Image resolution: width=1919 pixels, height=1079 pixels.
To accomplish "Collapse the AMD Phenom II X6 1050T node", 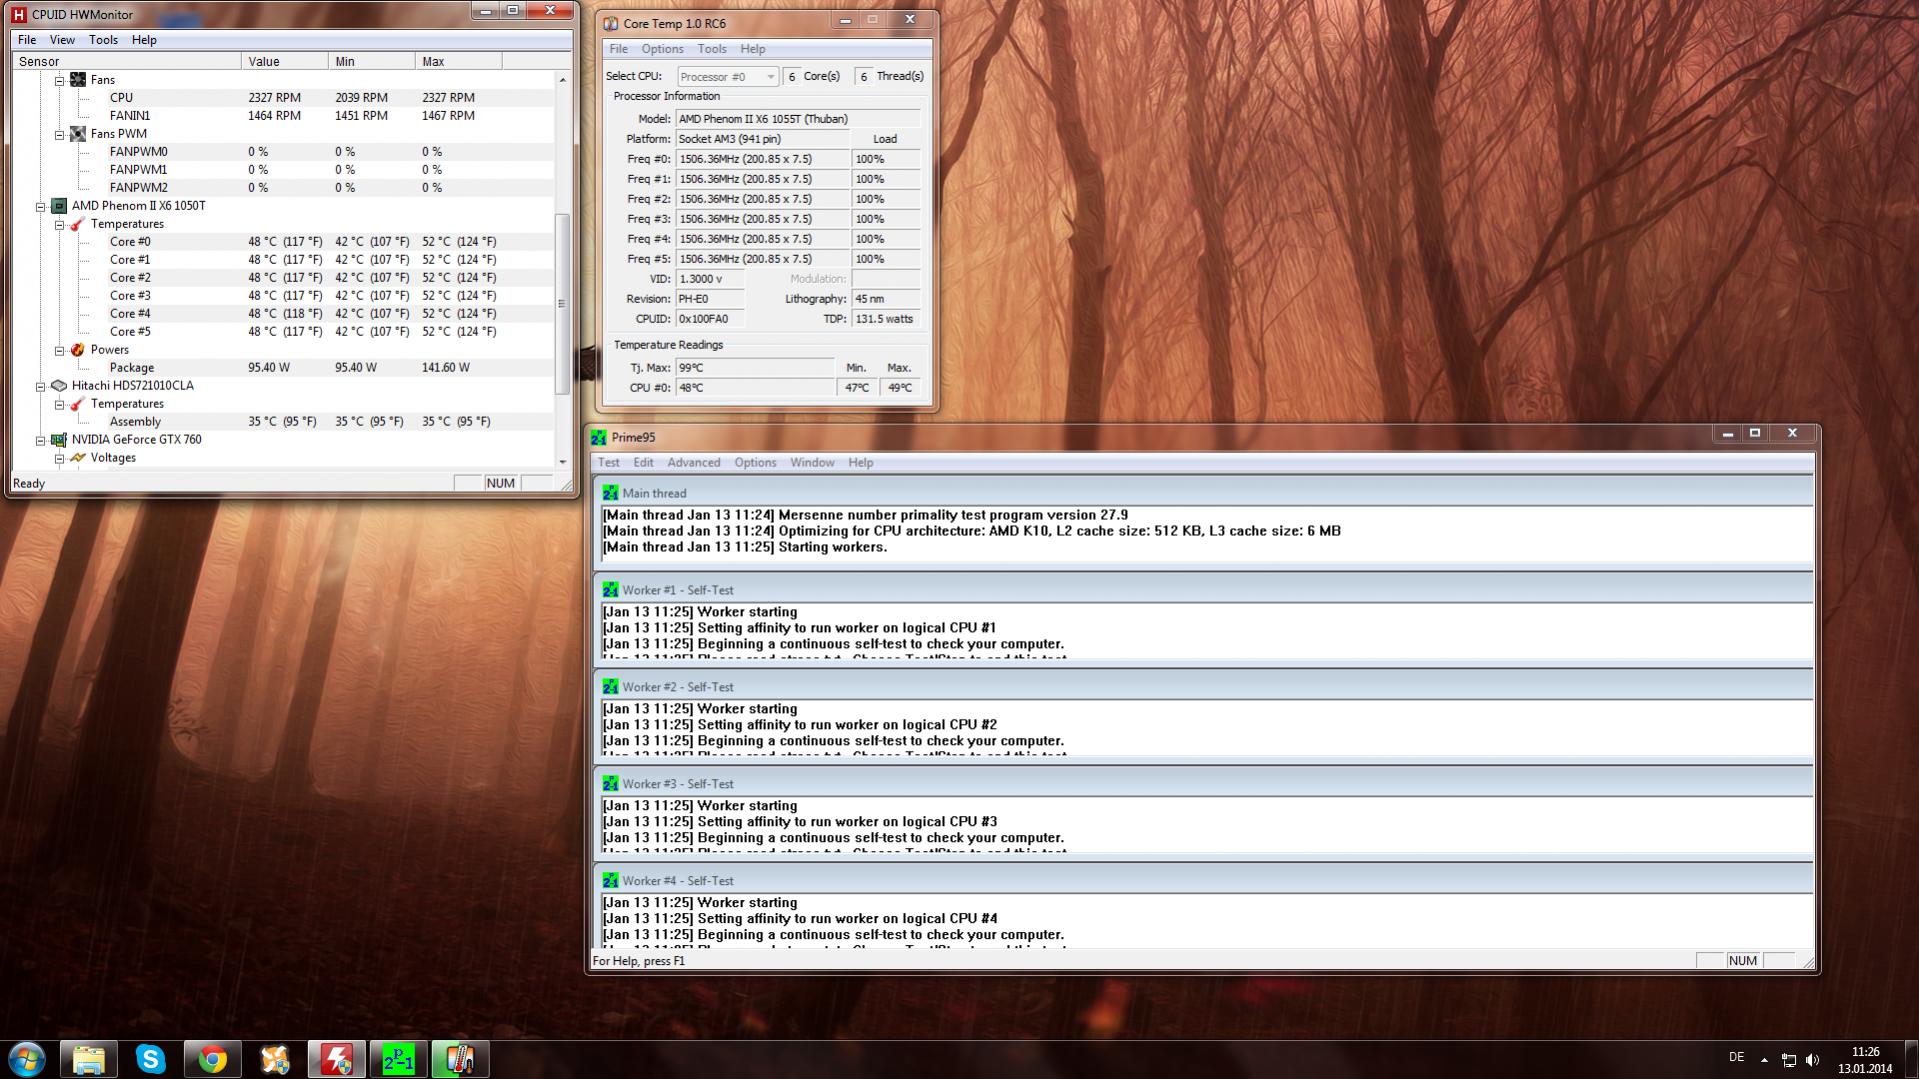I will coord(41,206).
